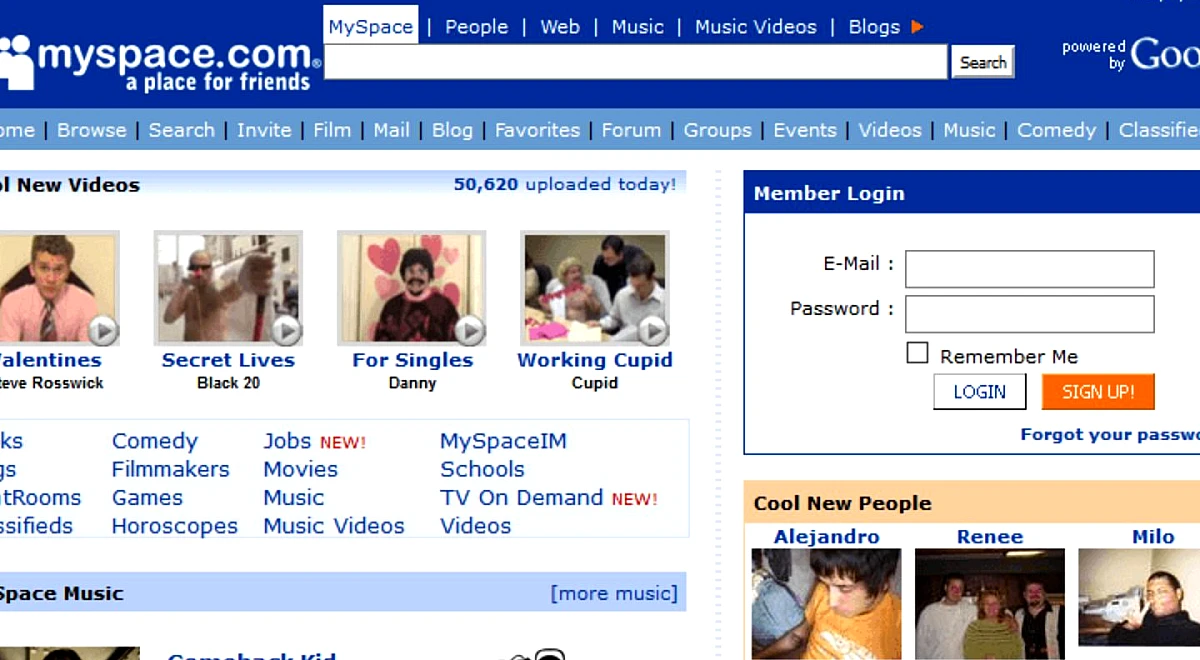Select the People search tab
This screenshot has height=660, width=1200.
pos(476,27)
